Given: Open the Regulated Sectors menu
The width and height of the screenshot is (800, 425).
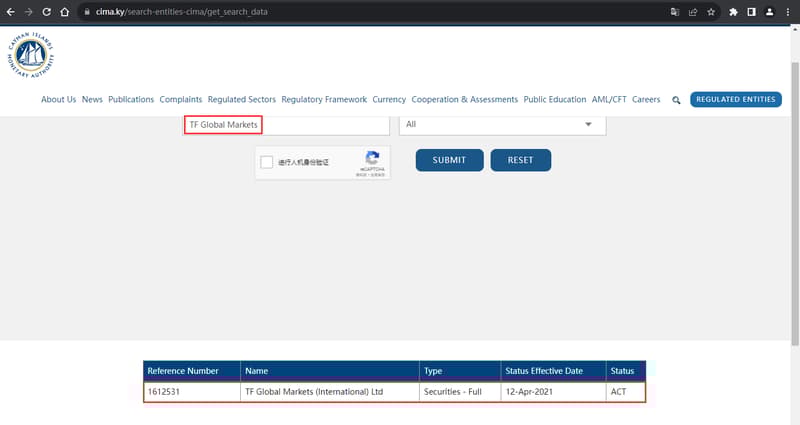Looking at the screenshot, I should click(x=241, y=100).
